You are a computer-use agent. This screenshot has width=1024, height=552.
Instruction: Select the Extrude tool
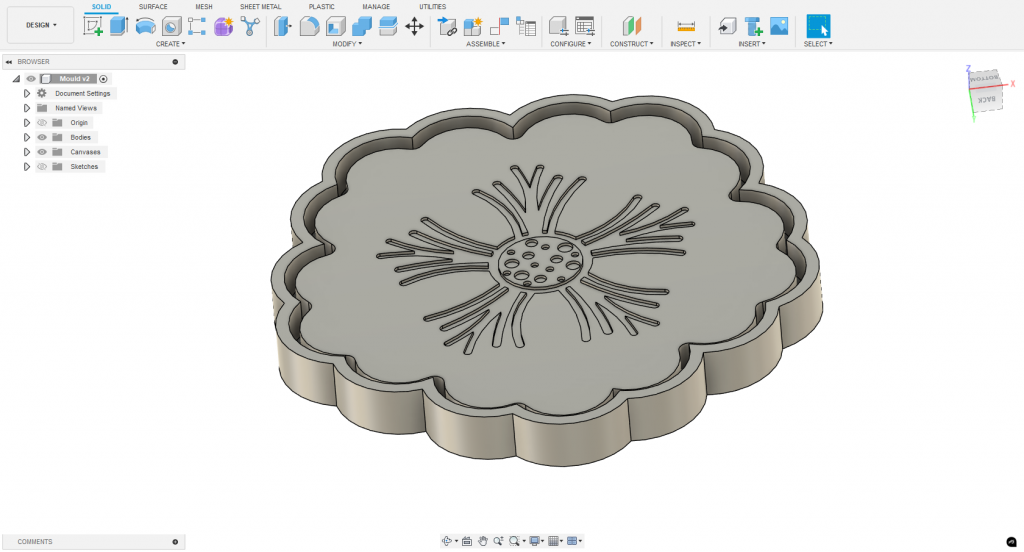coord(119,26)
